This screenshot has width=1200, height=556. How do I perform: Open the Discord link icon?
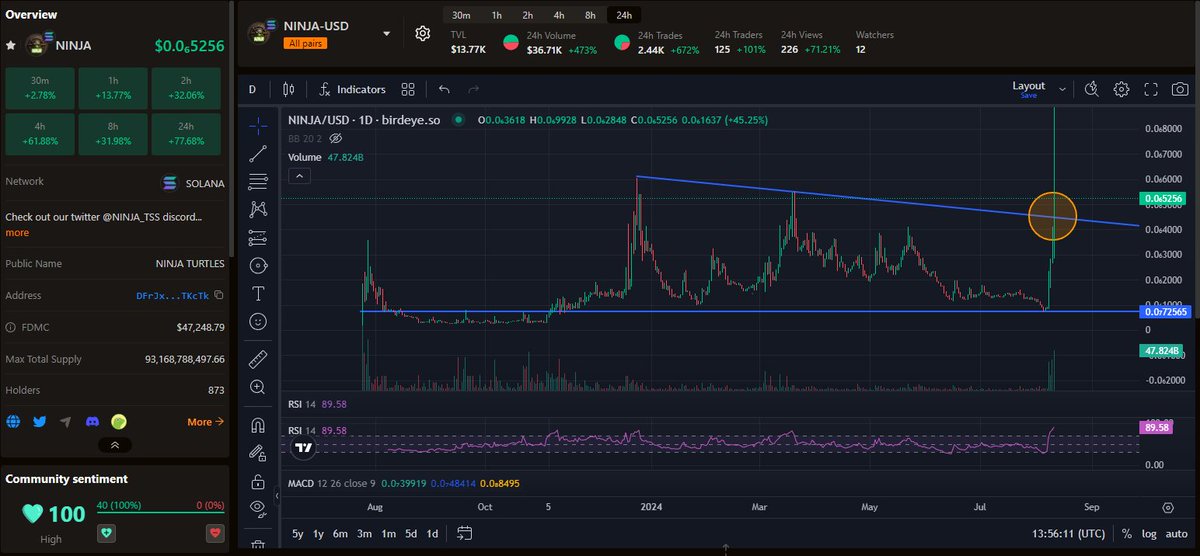coord(93,422)
